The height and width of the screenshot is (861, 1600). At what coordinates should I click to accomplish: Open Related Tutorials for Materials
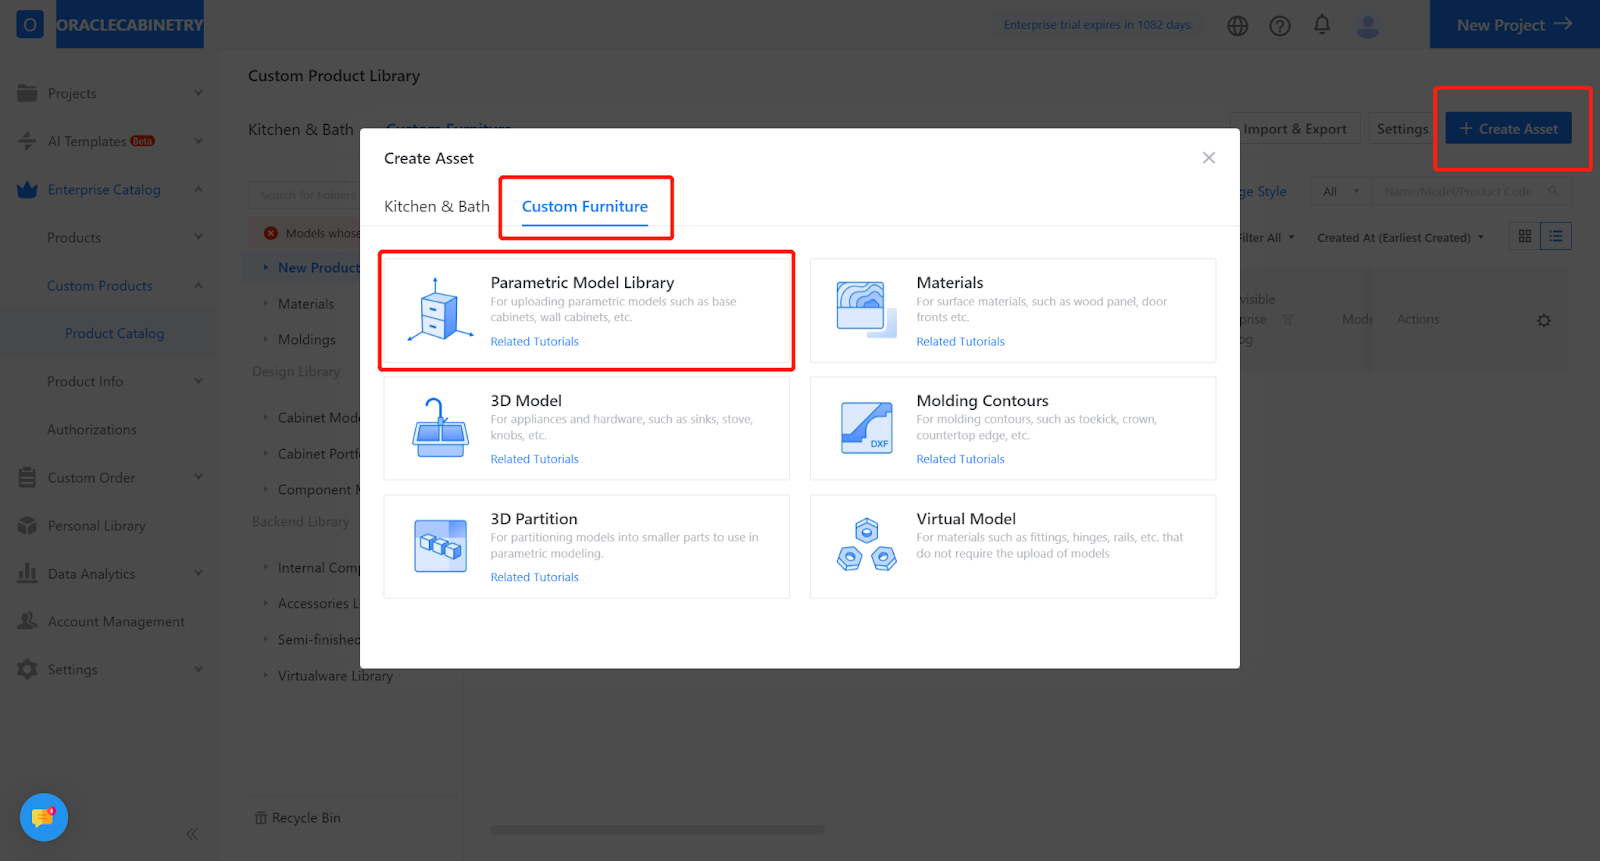(960, 341)
